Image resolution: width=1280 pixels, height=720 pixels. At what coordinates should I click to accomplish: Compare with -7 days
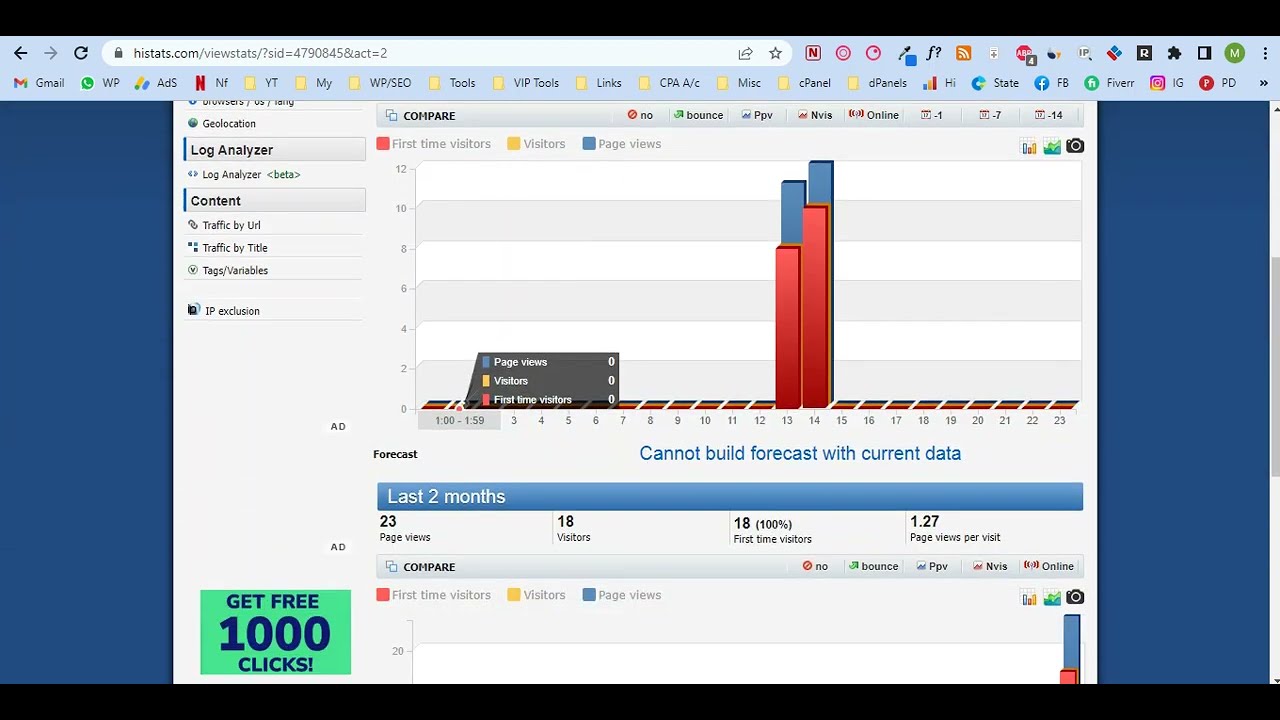point(991,115)
